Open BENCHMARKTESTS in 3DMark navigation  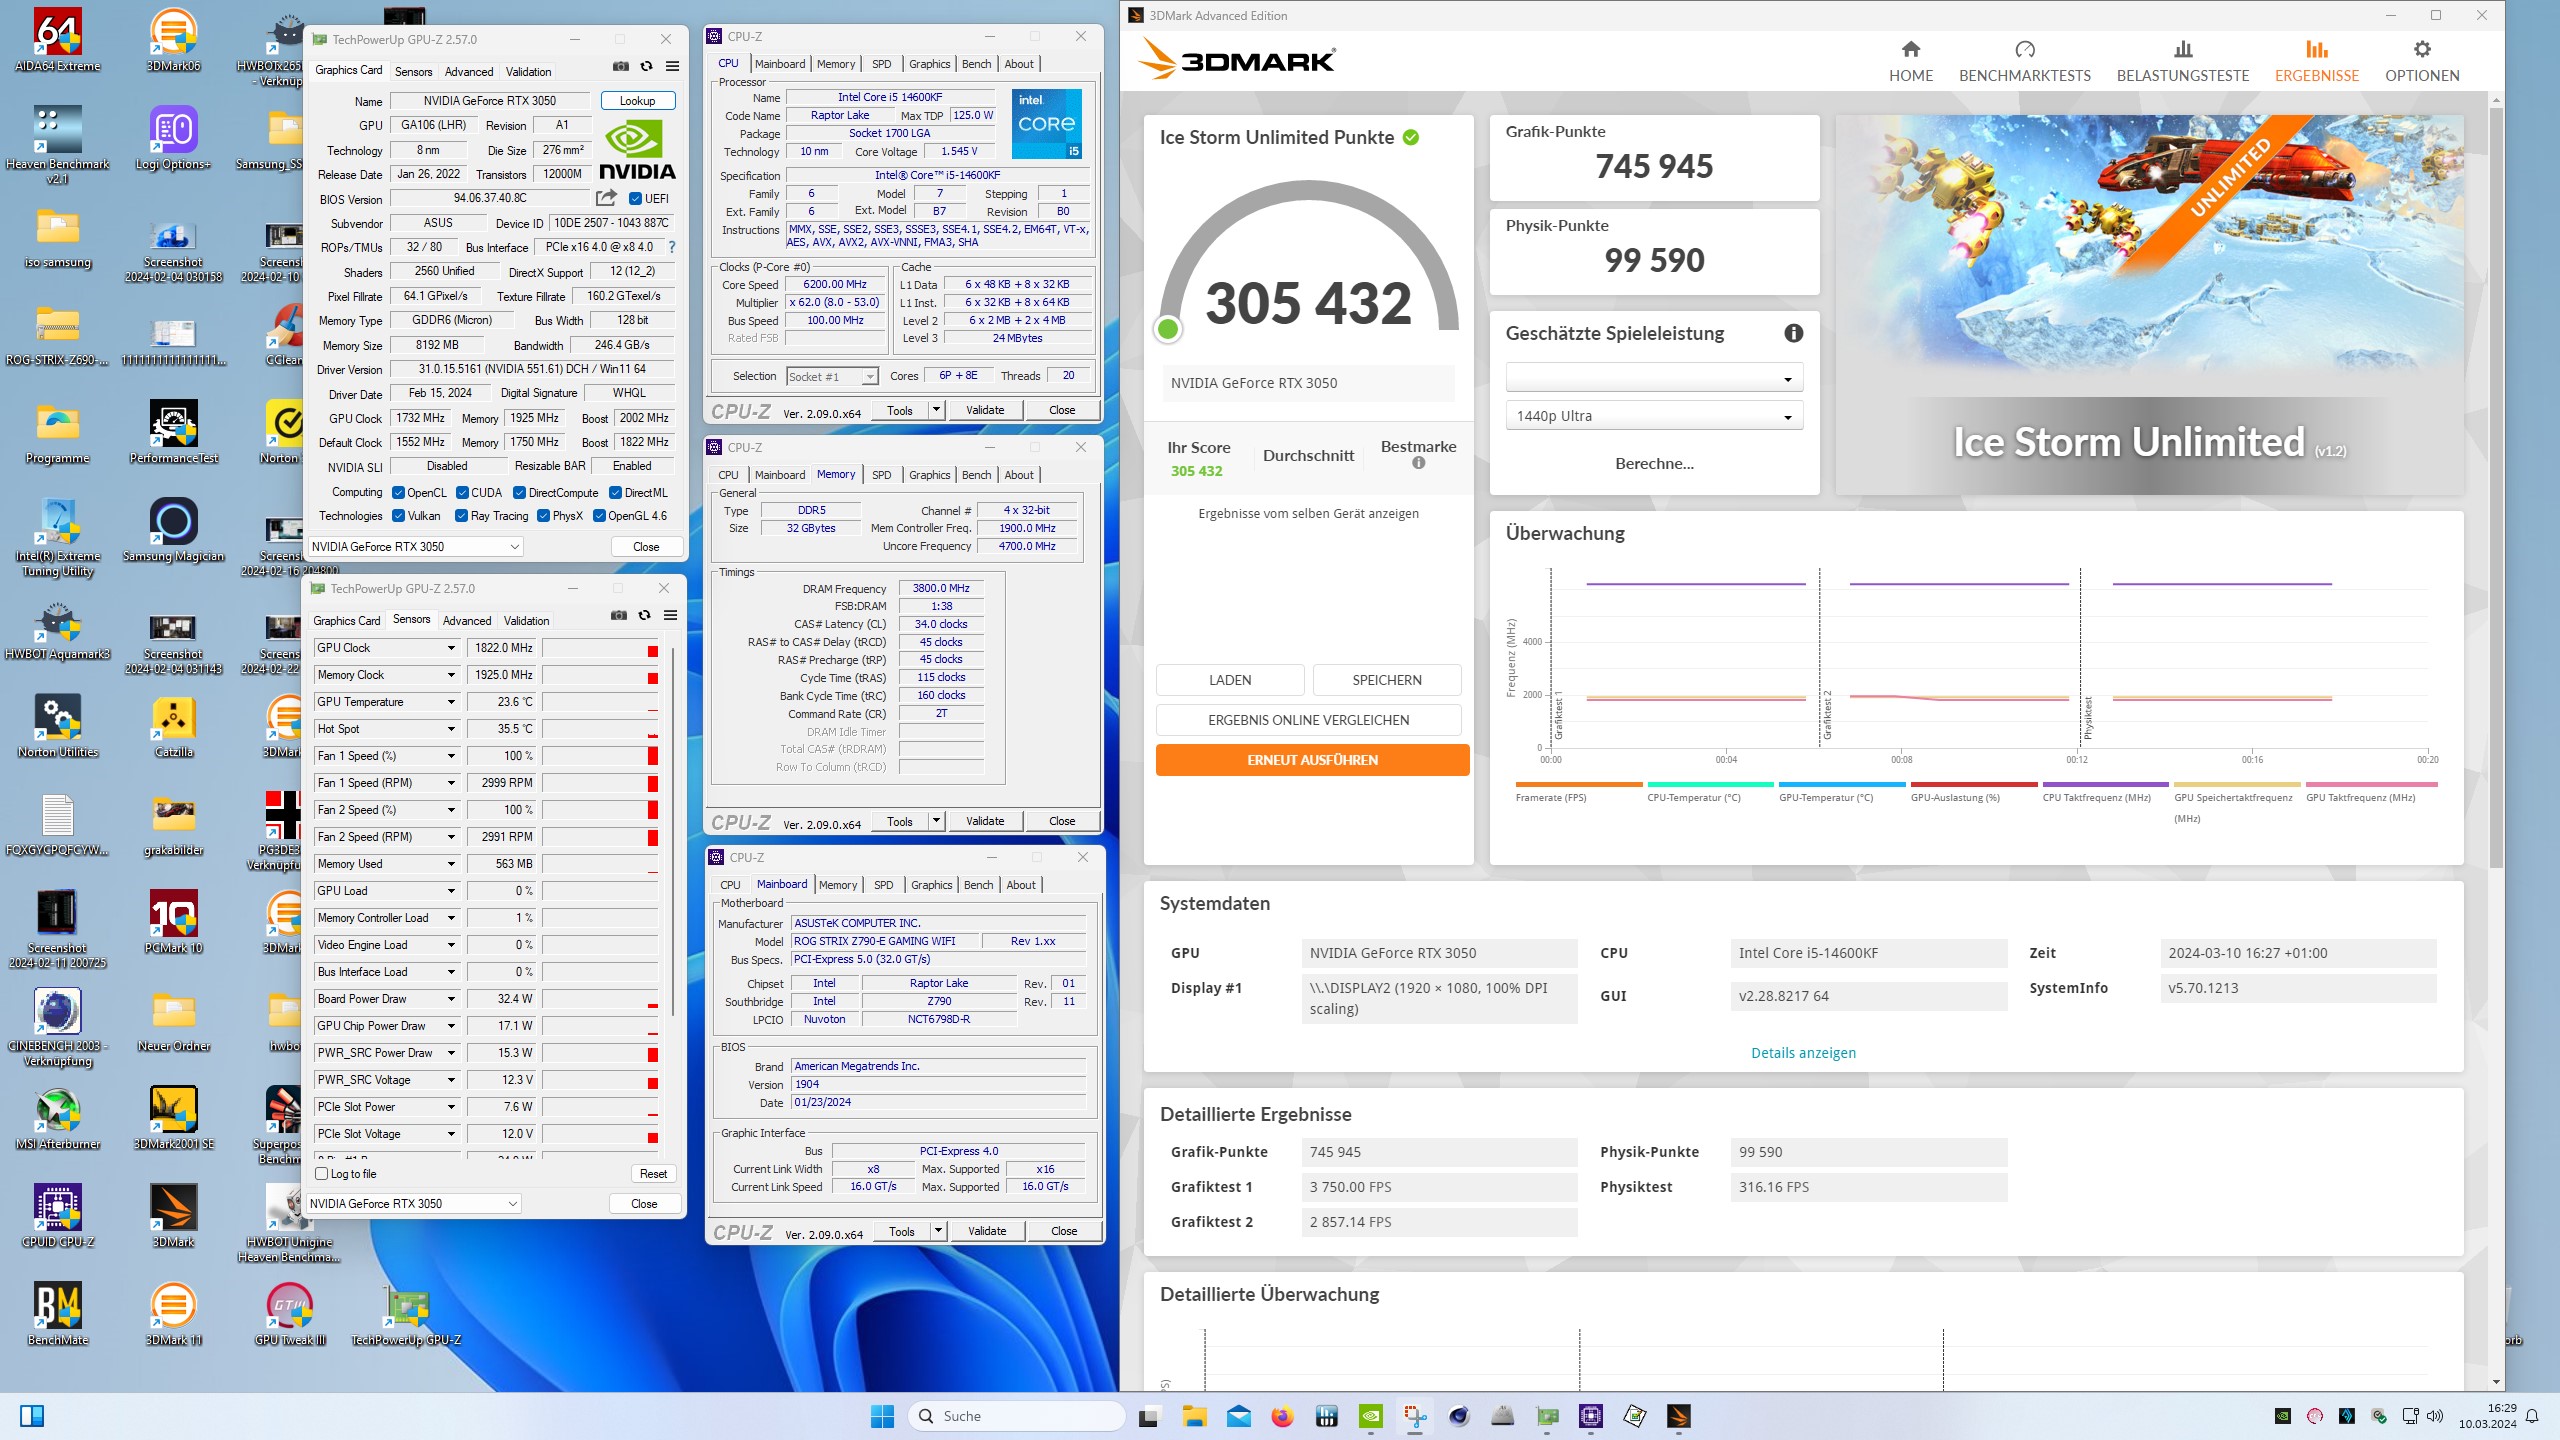(2024, 62)
